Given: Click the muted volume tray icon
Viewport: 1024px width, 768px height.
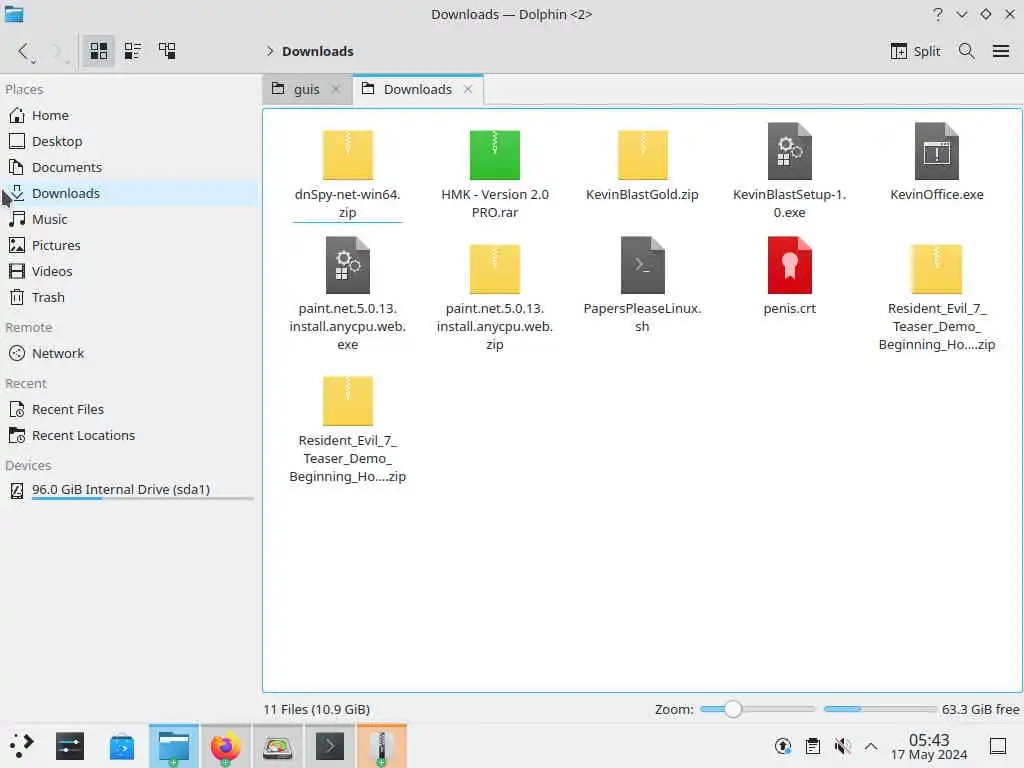Looking at the screenshot, I should (842, 746).
